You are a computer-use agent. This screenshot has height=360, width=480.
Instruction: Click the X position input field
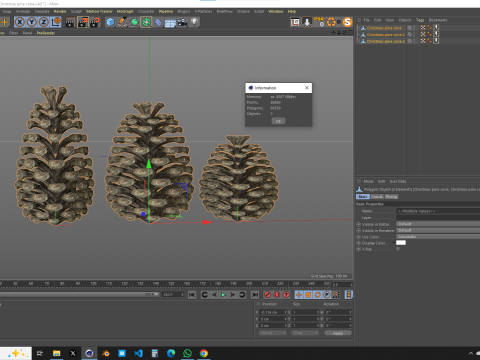click(273, 312)
